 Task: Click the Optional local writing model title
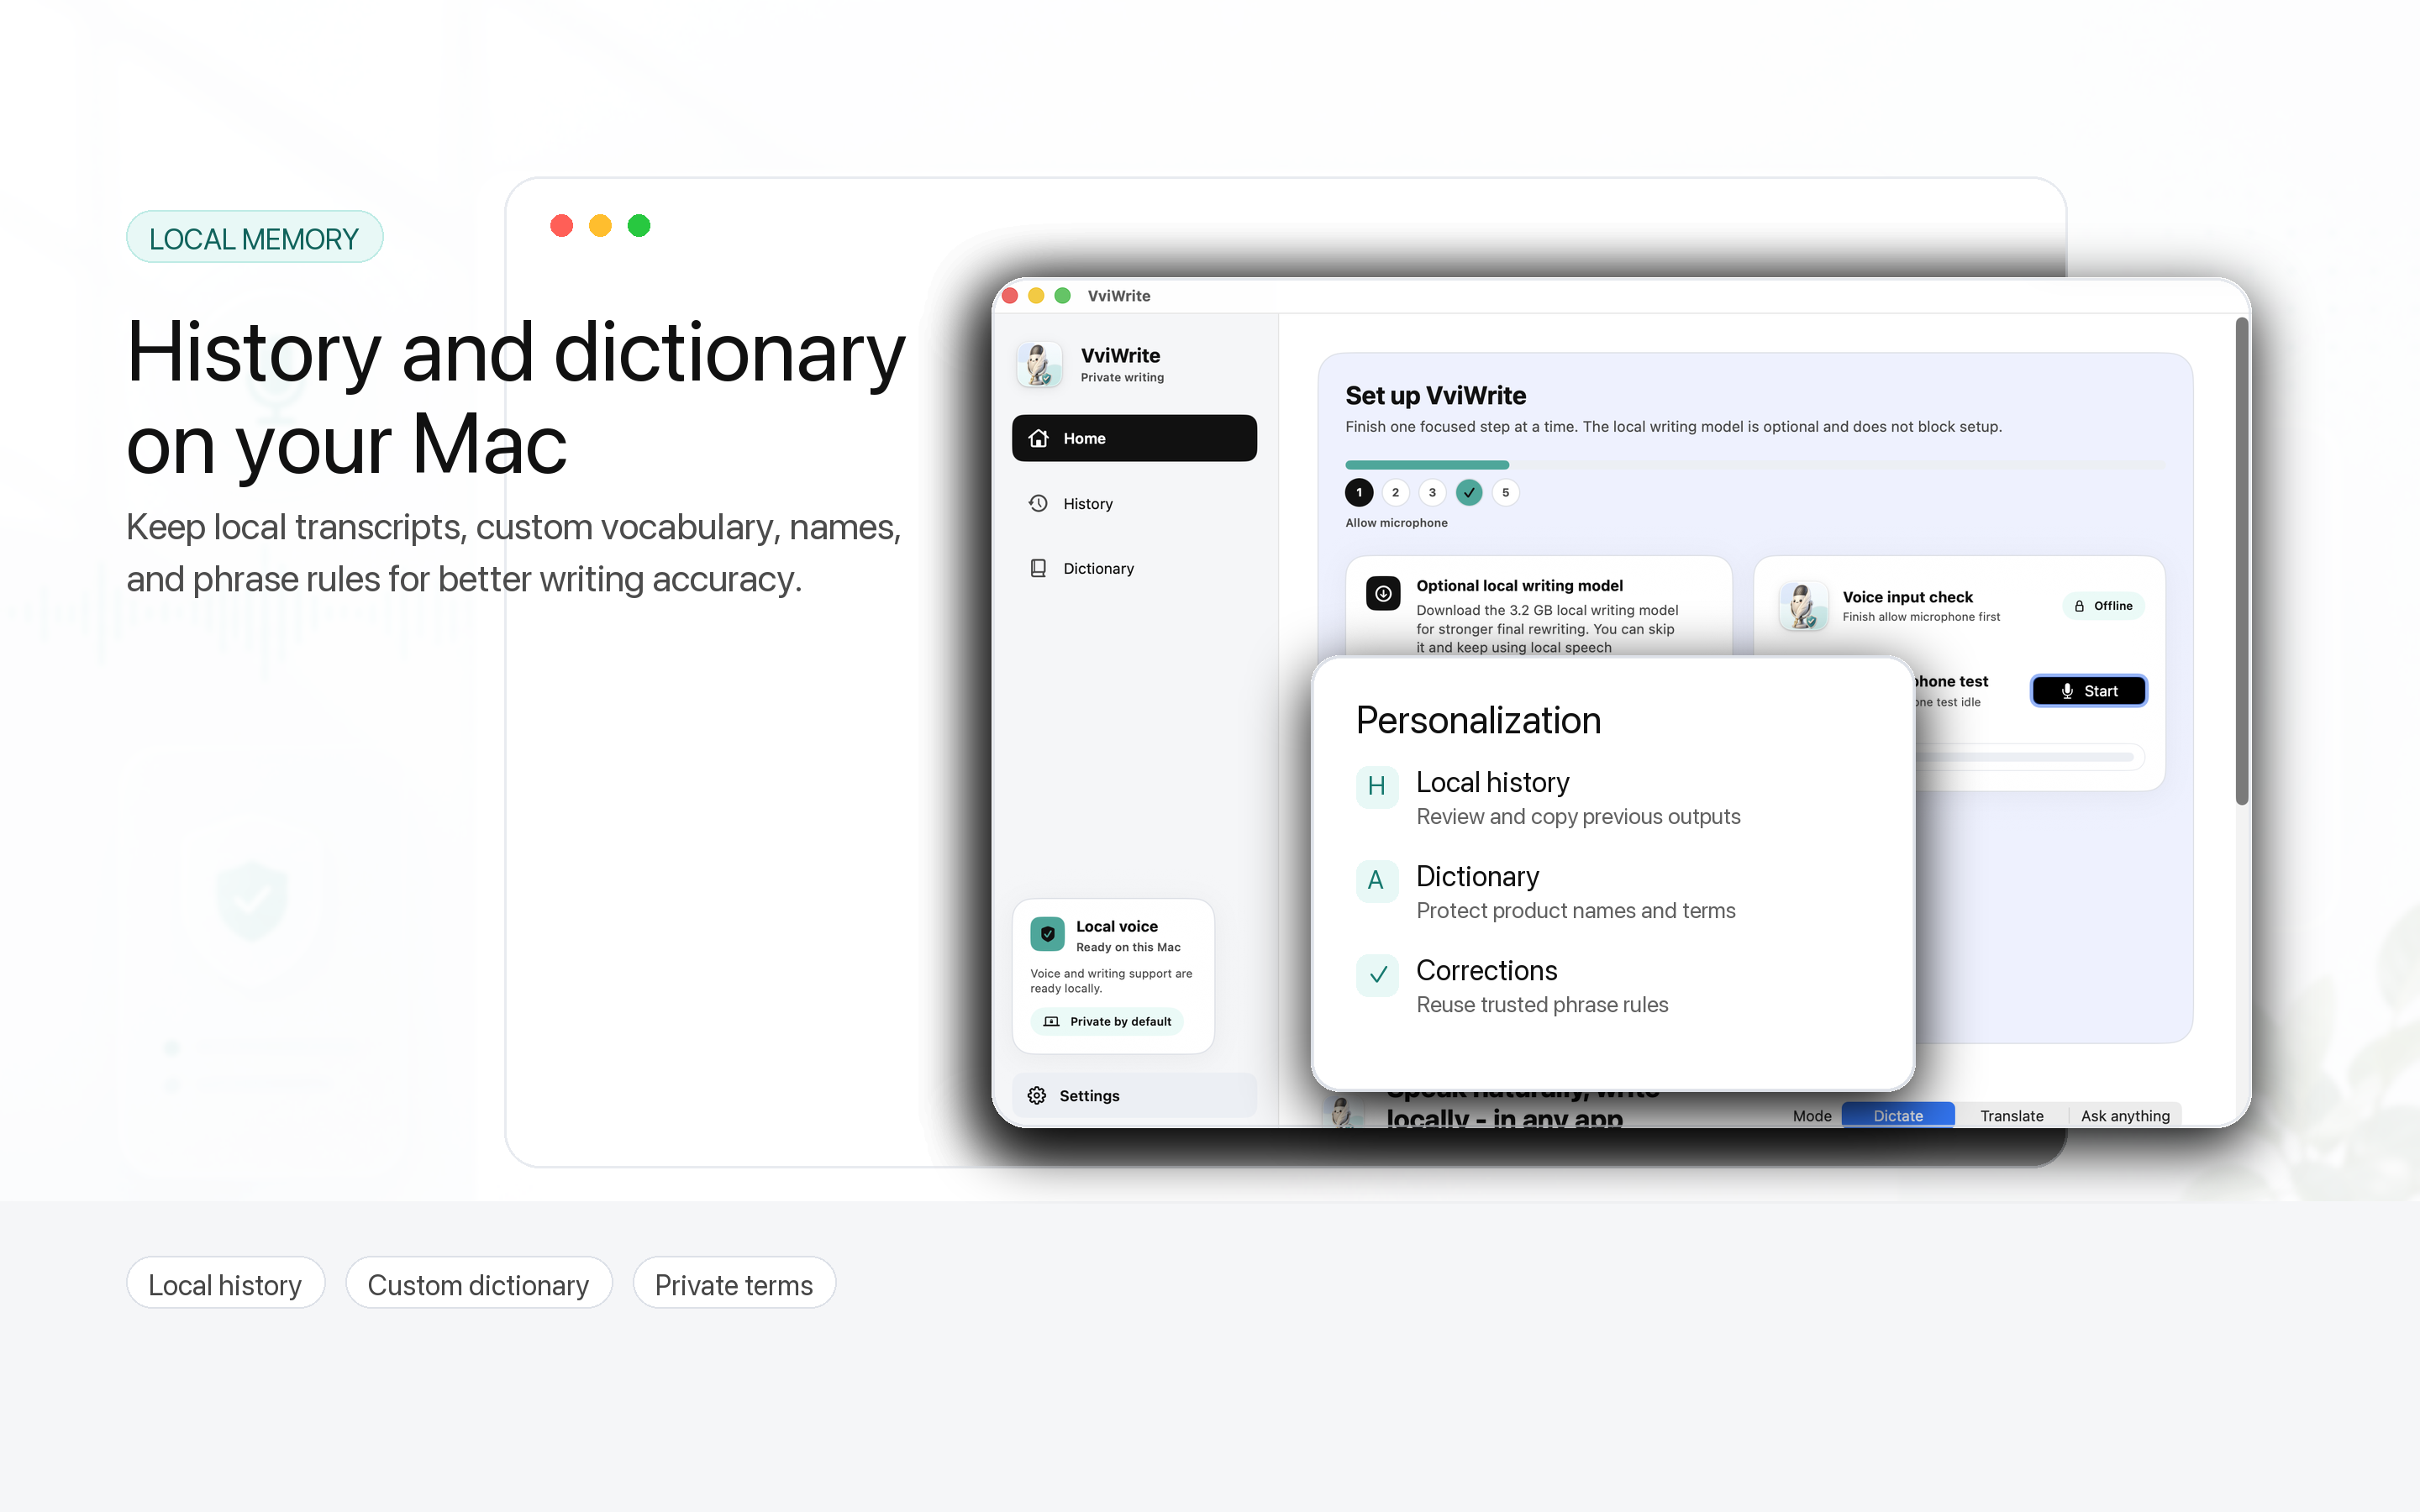click(1519, 586)
